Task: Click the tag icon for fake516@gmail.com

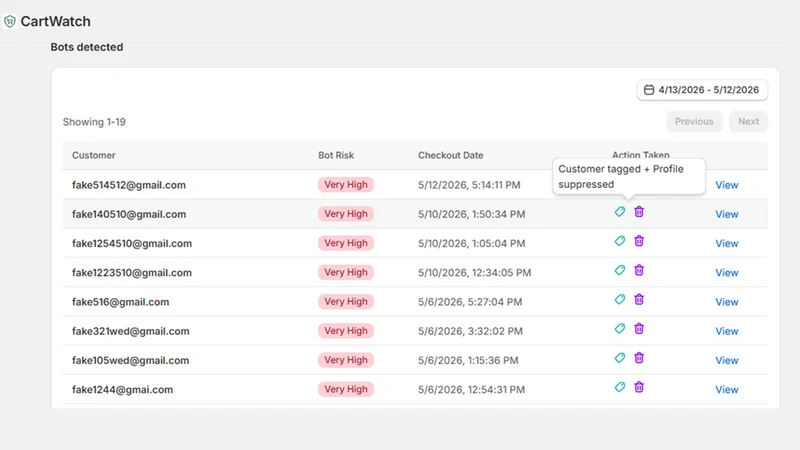Action: click(x=619, y=299)
